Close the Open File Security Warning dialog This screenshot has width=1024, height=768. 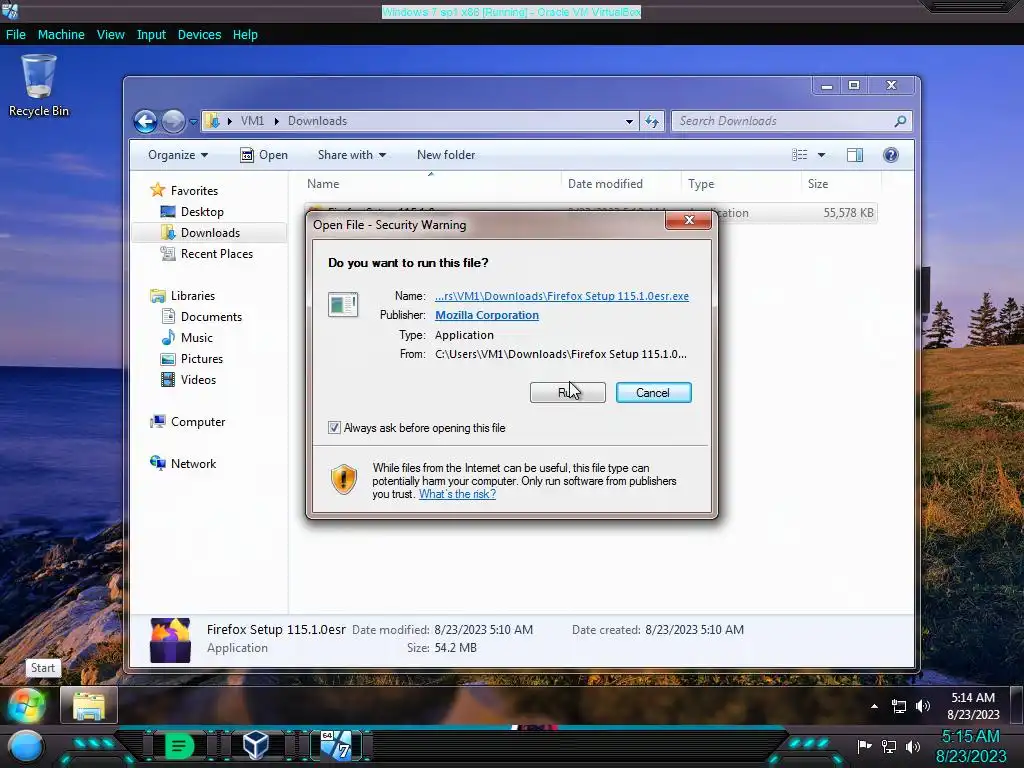point(688,220)
